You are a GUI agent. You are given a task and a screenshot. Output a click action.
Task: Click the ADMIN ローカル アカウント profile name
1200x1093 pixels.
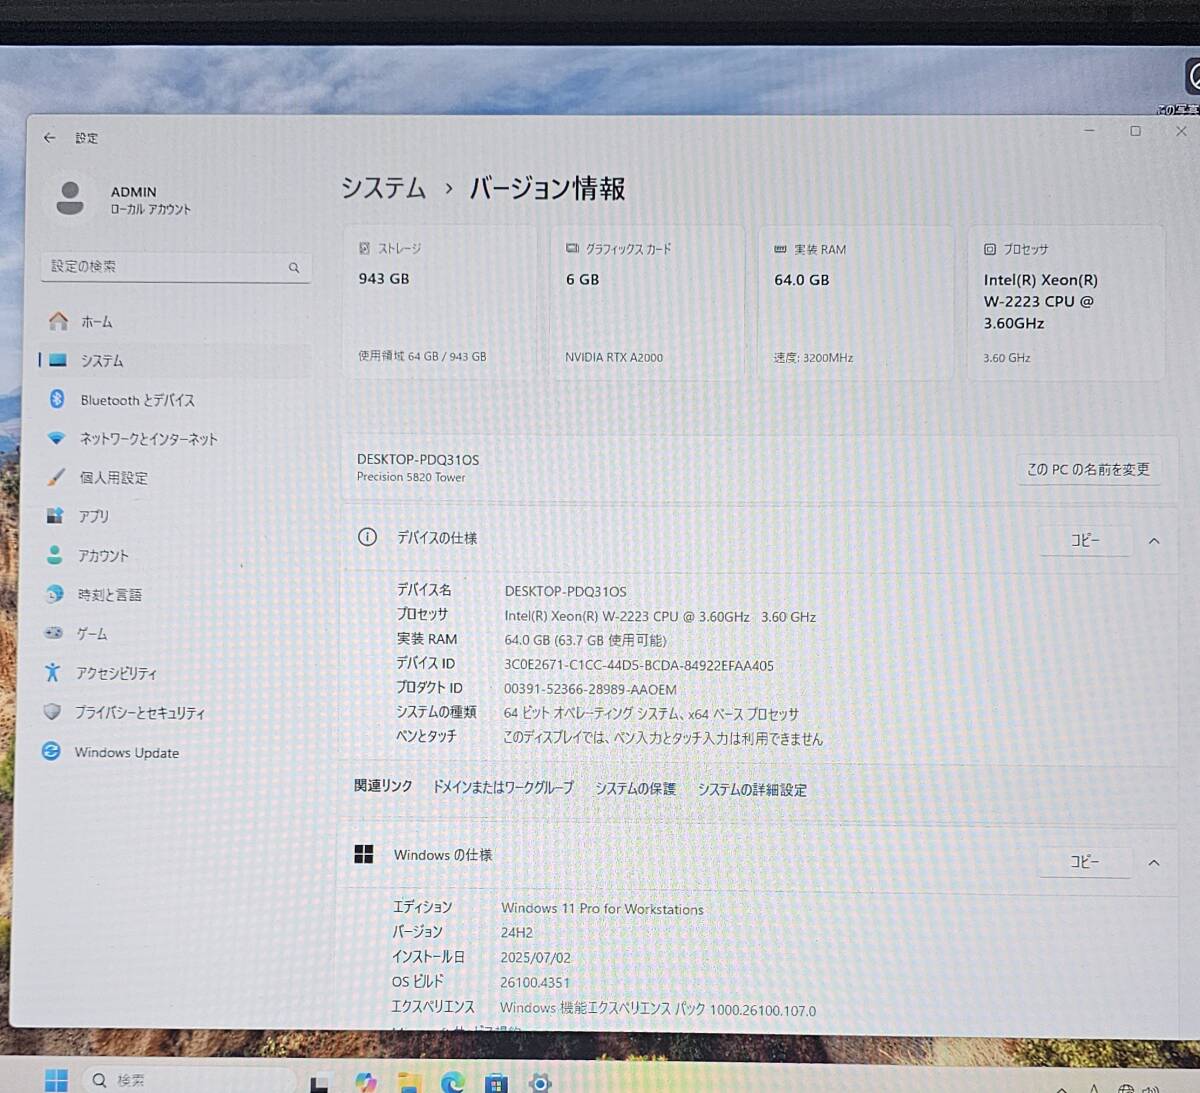(x=150, y=200)
